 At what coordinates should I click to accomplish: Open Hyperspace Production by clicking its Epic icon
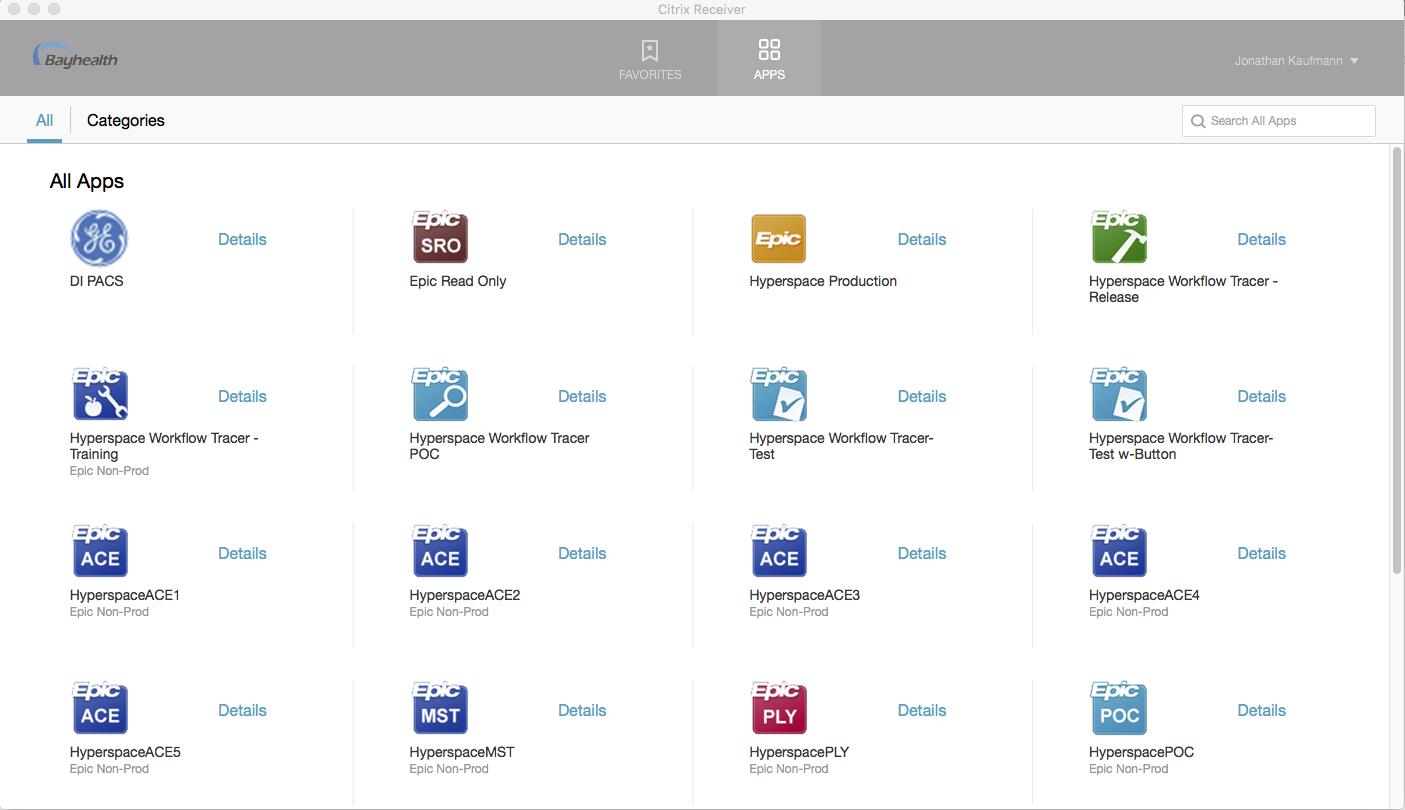coord(778,238)
